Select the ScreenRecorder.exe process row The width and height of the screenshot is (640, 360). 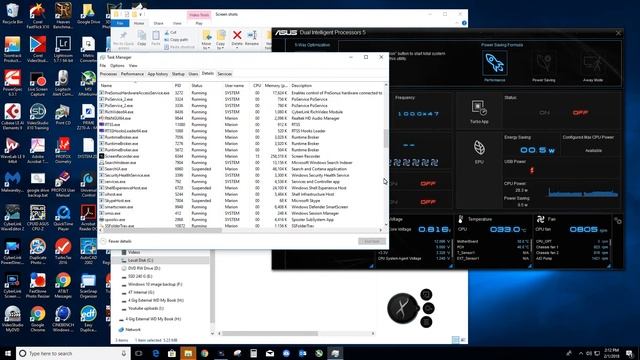tap(241, 156)
